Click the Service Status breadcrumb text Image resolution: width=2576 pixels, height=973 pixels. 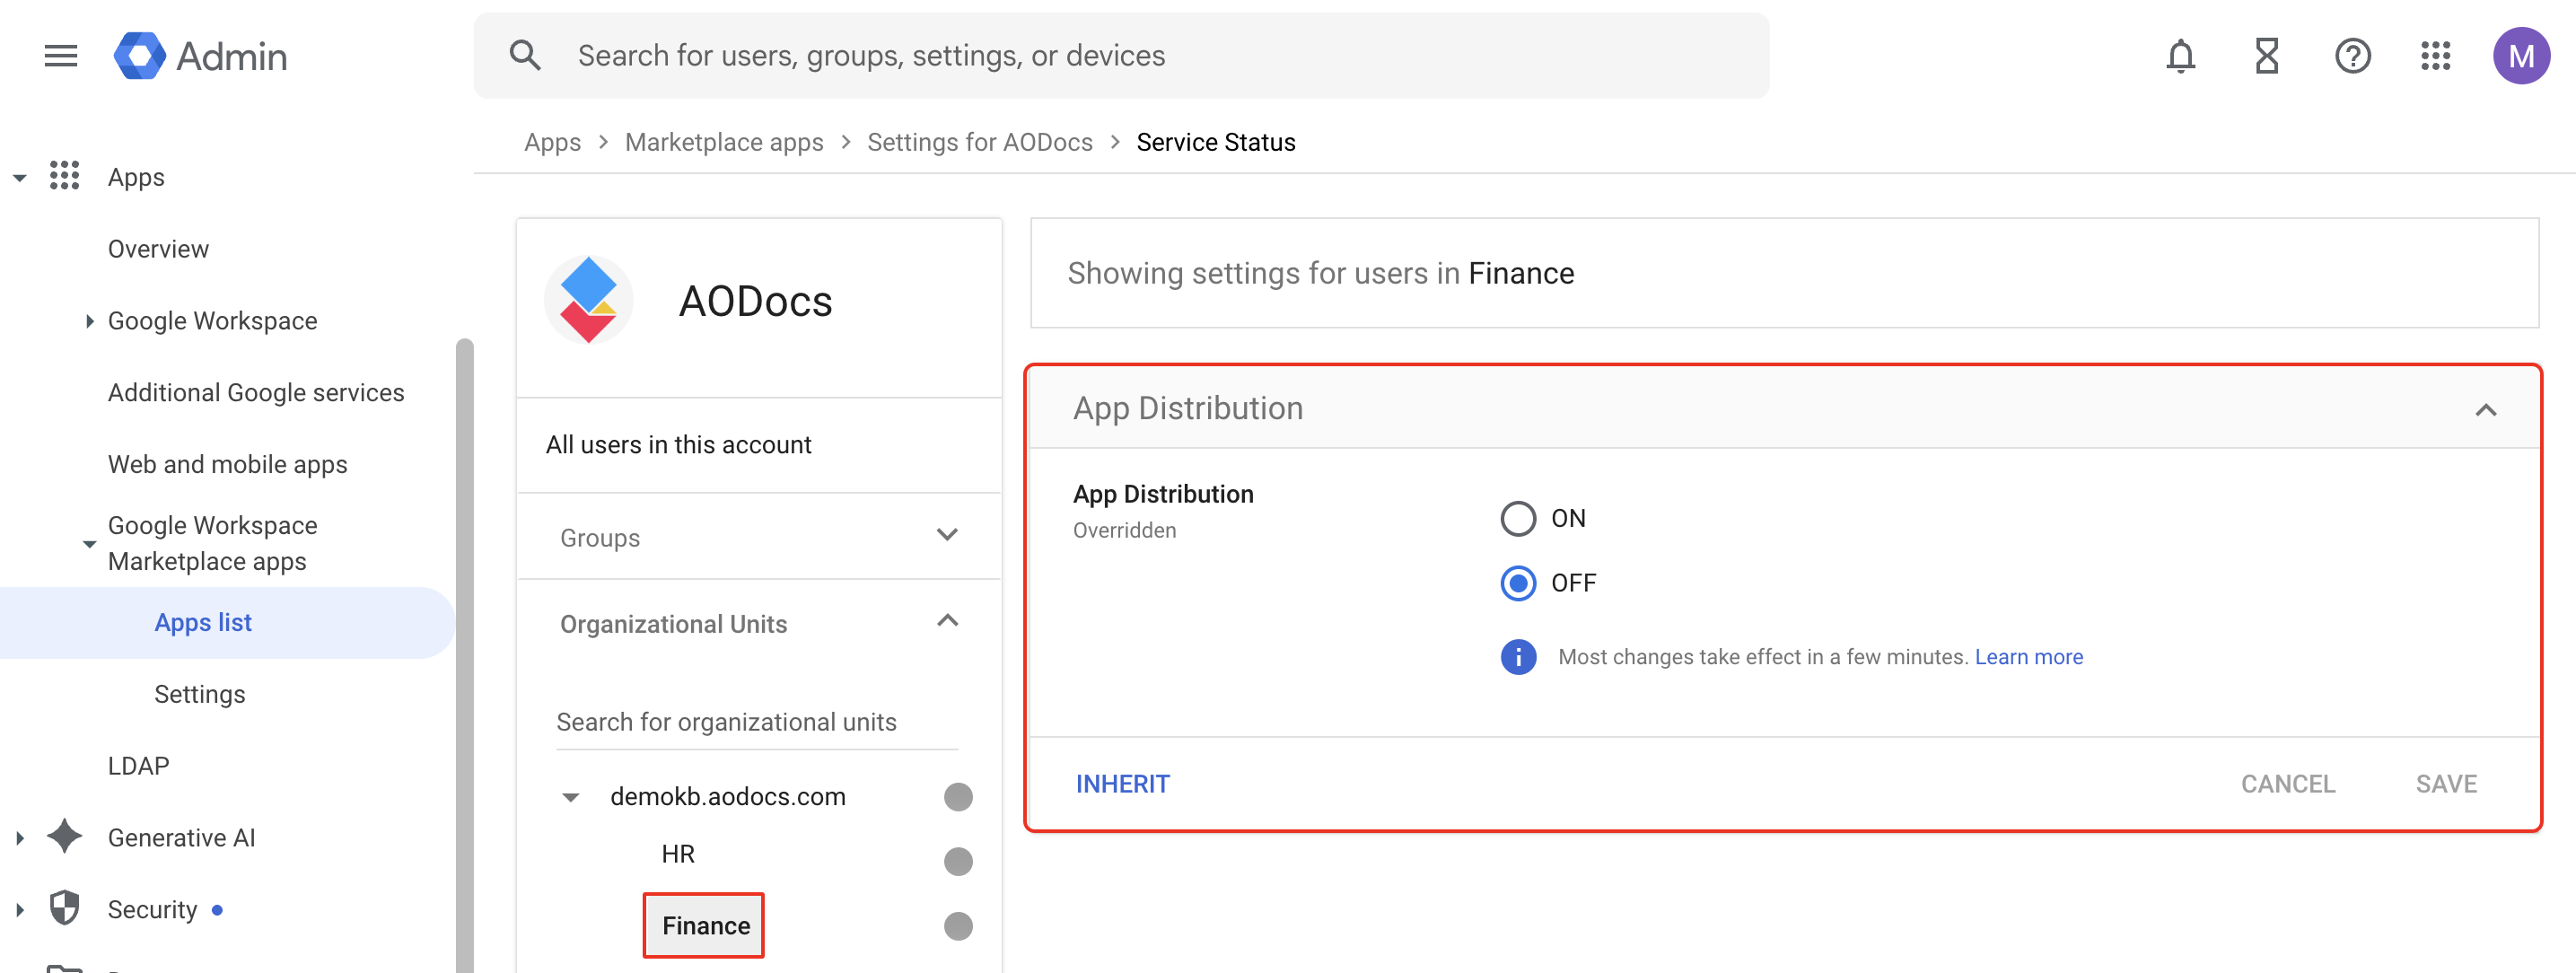tap(1215, 142)
